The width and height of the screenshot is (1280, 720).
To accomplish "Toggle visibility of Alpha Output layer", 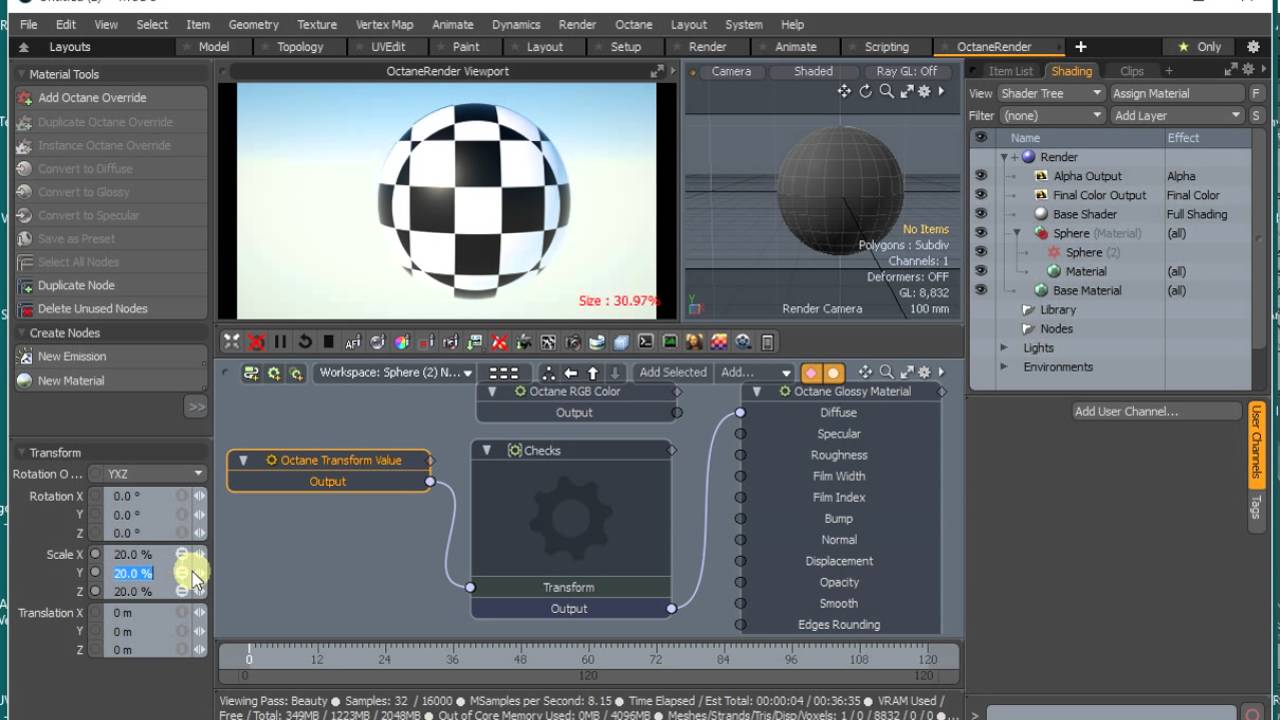I will [980, 176].
